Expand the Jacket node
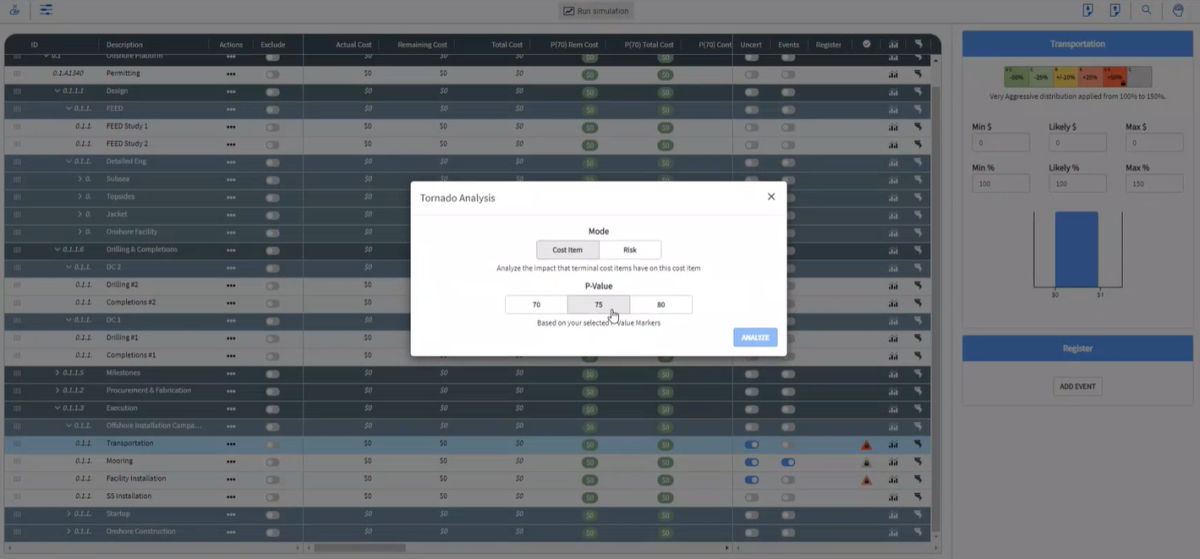Image resolution: width=1200 pixels, height=559 pixels. coord(80,214)
